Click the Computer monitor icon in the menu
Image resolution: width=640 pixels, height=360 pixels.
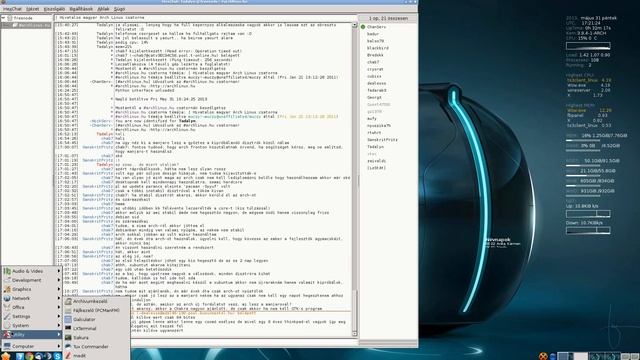[7, 346]
